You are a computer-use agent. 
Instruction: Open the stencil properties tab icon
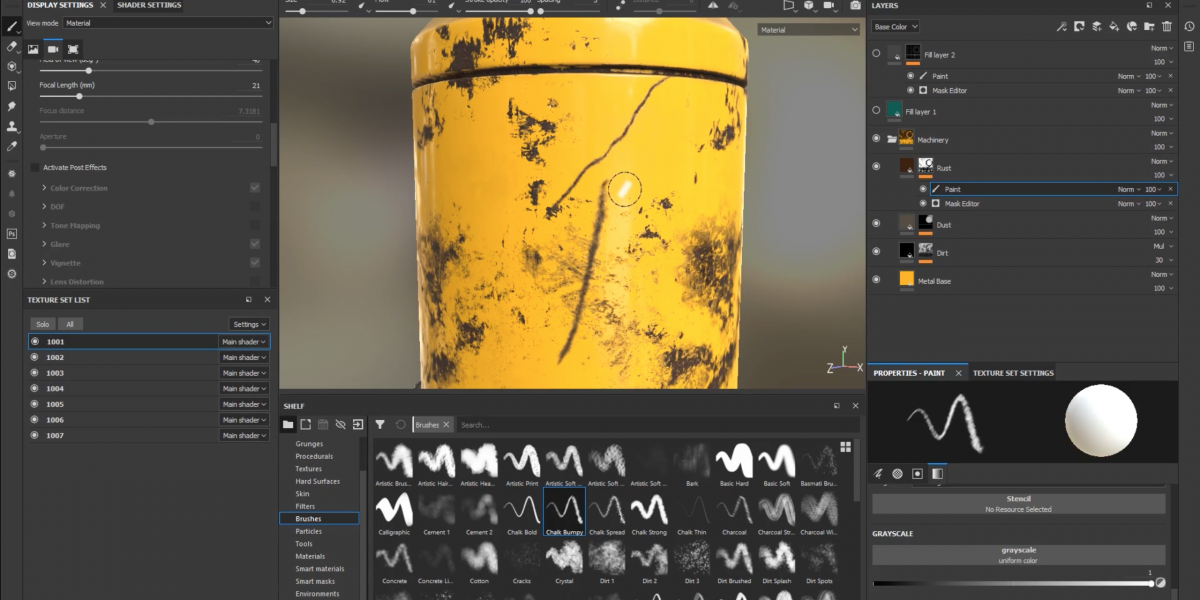click(x=917, y=473)
